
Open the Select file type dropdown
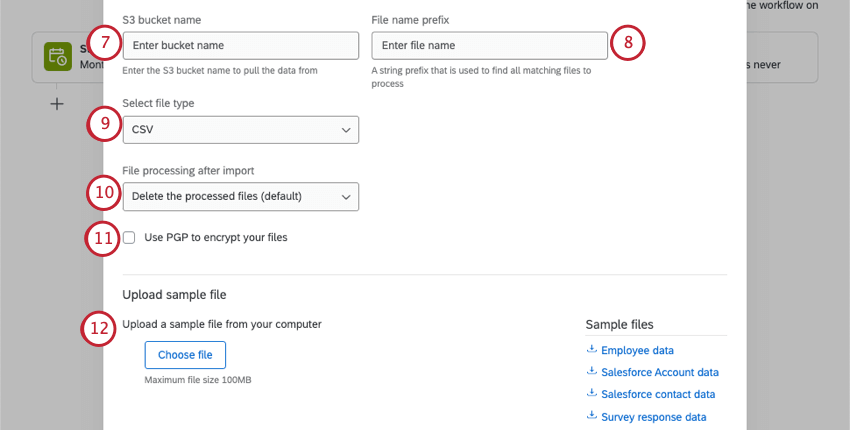tap(240, 130)
